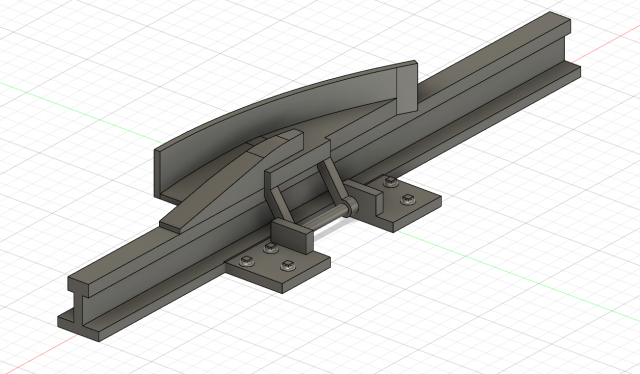The image size is (640, 374).
Task: Select the rear plate bolt closest to the rail
Action: pyautogui.click(x=391, y=182)
